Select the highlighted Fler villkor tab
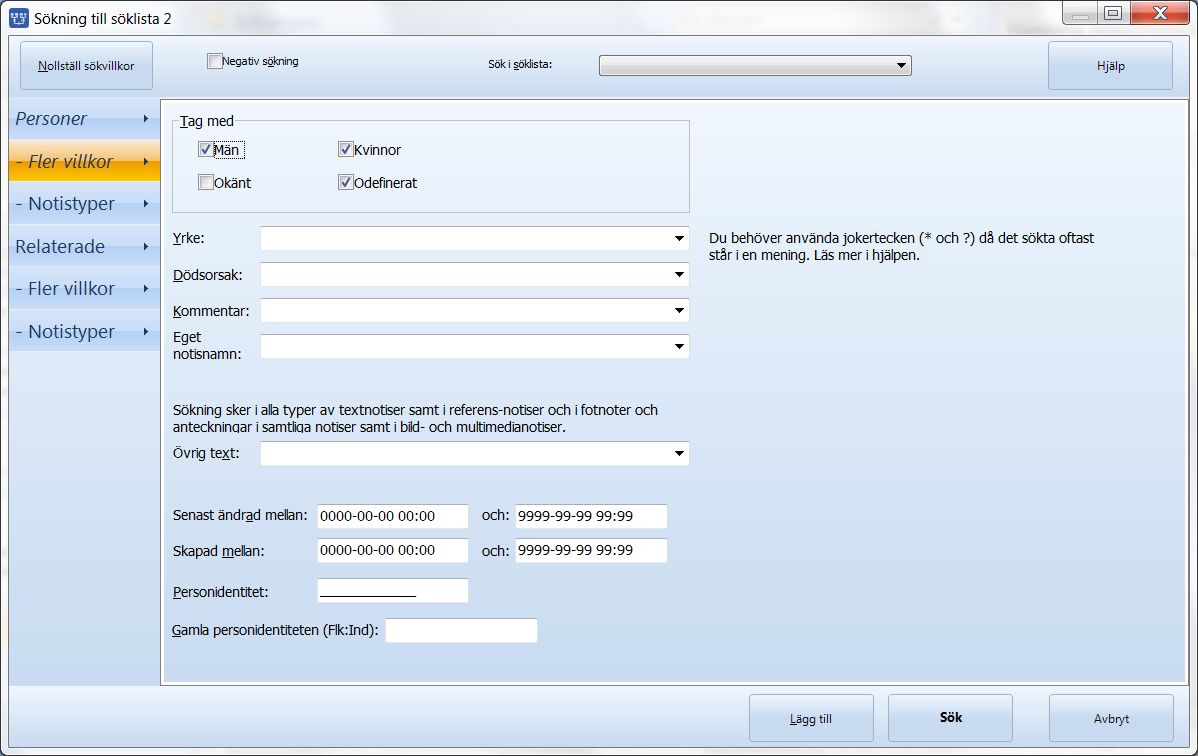The height and width of the screenshot is (756, 1198). point(84,161)
